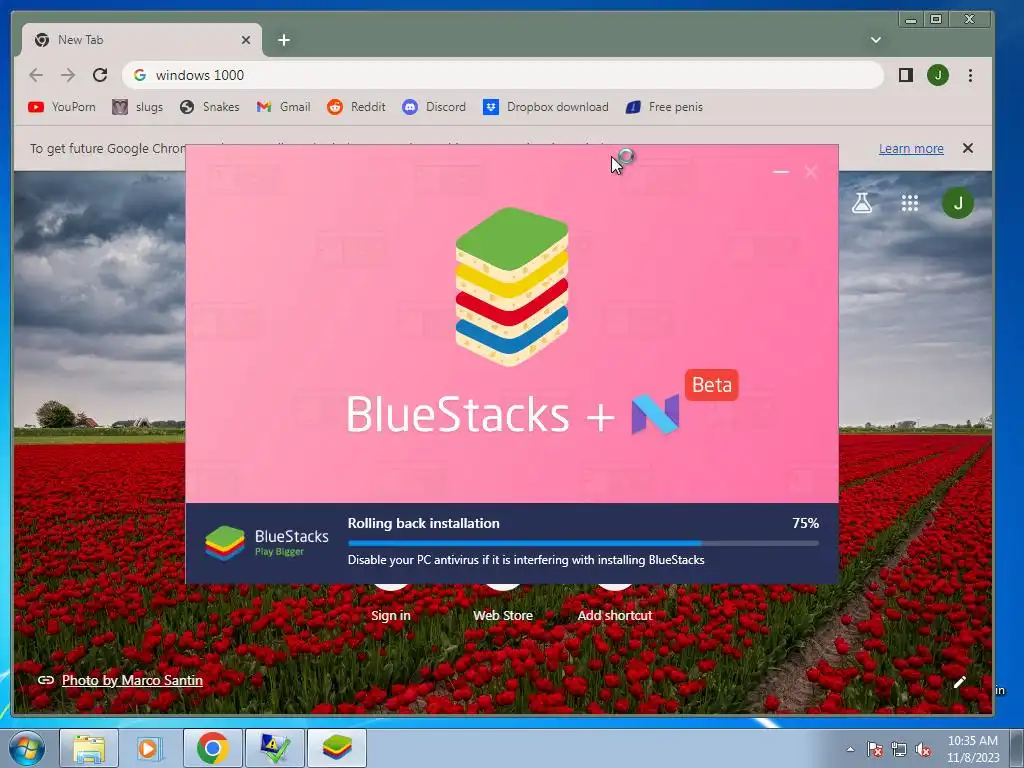1024x768 pixels.
Task: Open the Snakes bookmark
Action: (210, 107)
